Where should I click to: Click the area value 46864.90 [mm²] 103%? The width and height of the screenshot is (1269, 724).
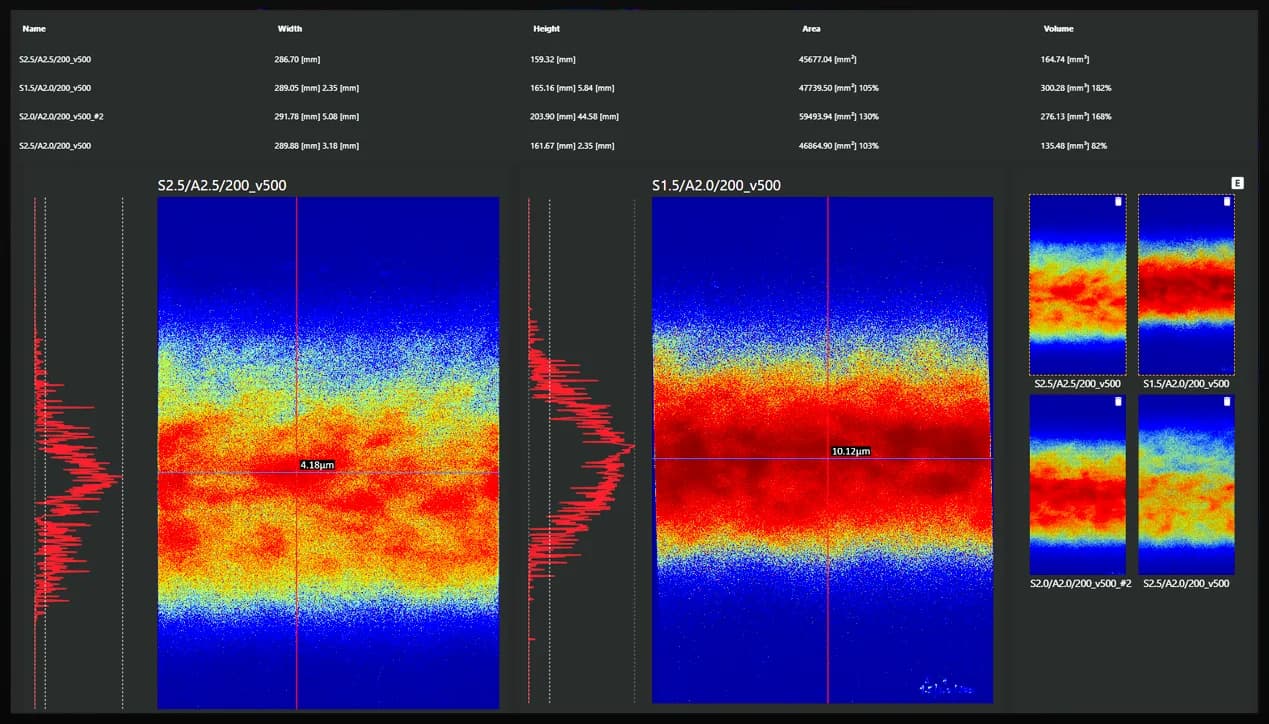[x=838, y=146]
